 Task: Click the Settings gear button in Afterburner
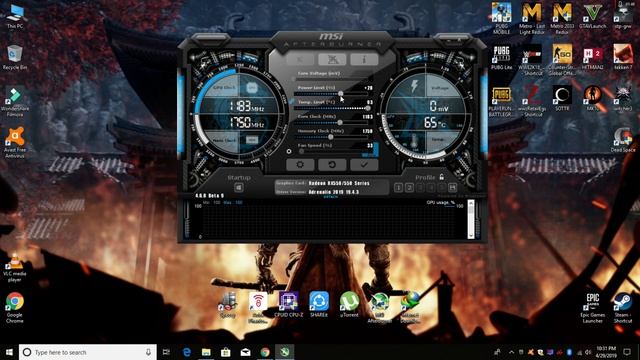(300, 164)
